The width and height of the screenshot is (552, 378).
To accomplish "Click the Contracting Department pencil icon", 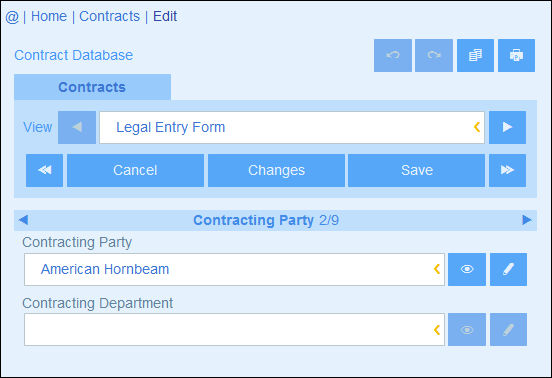I will click(x=508, y=330).
